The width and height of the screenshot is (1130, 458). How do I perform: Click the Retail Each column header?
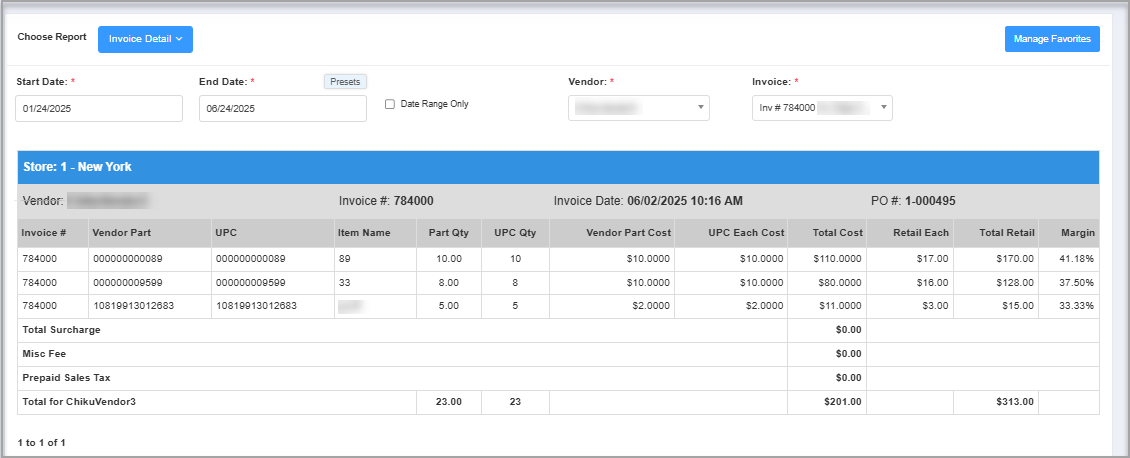tap(921, 233)
